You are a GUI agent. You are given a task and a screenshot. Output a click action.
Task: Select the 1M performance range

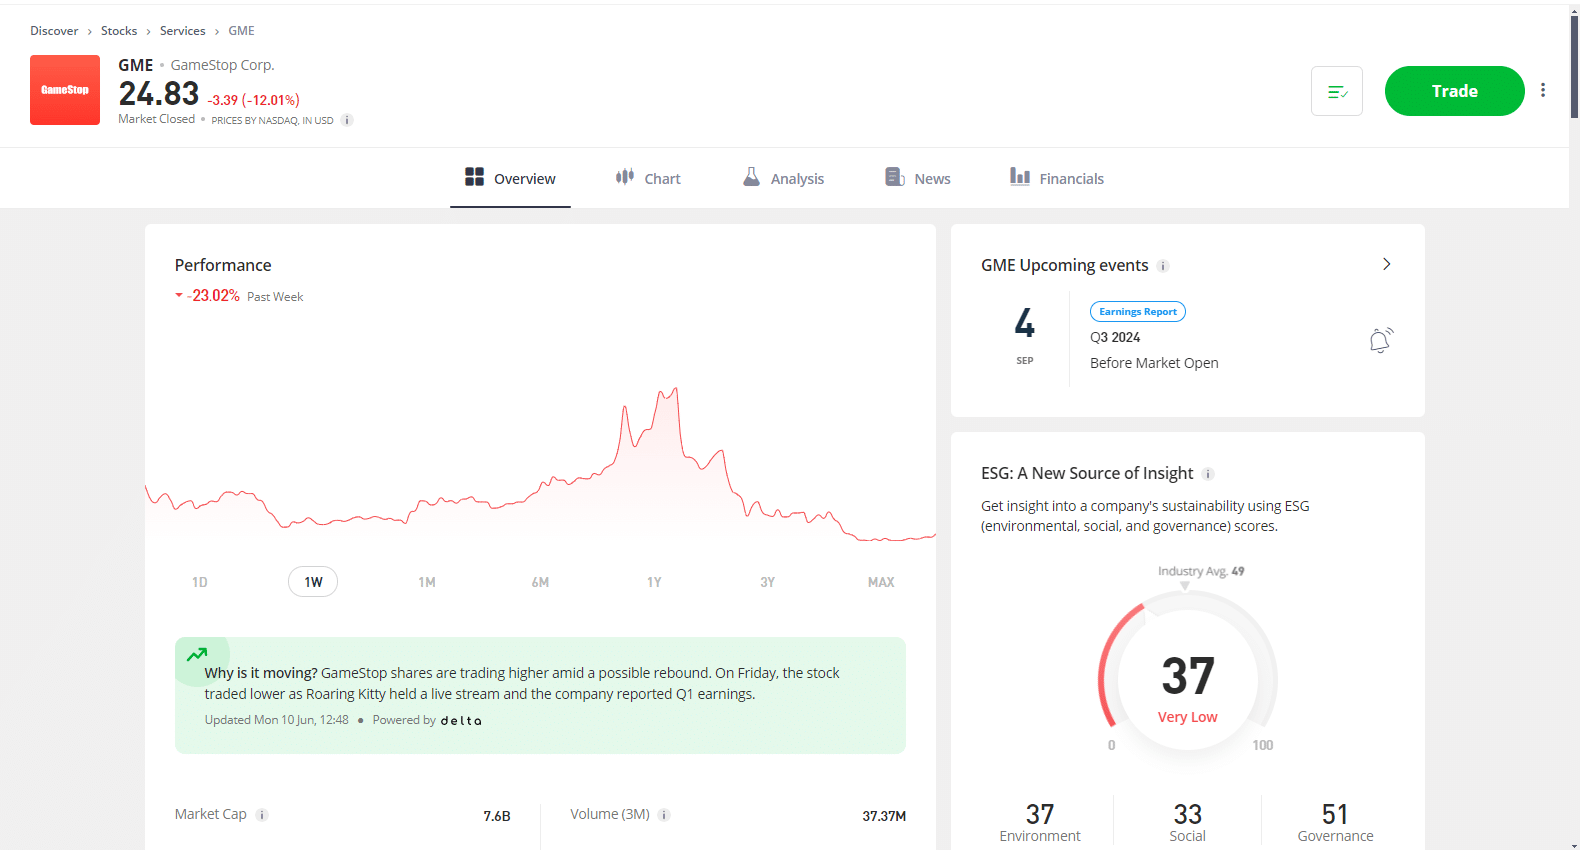pos(427,582)
